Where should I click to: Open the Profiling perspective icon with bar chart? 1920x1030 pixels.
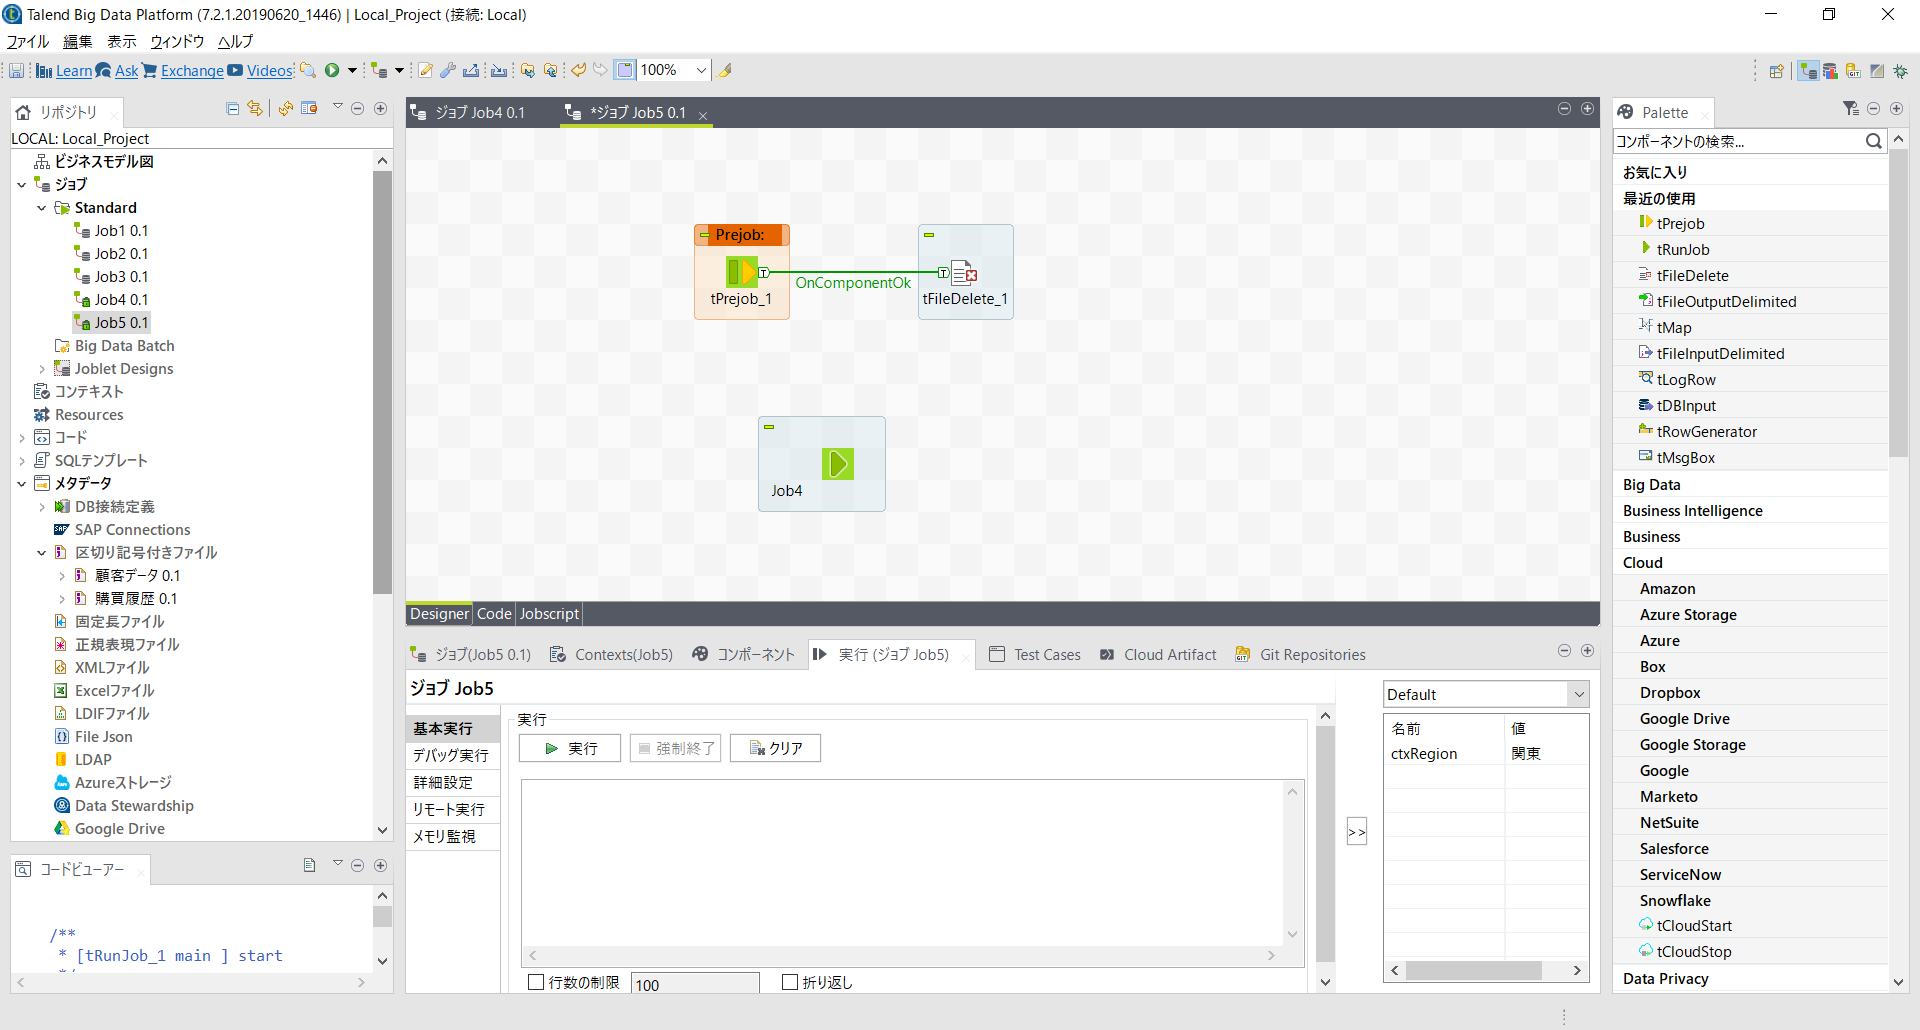[1830, 71]
